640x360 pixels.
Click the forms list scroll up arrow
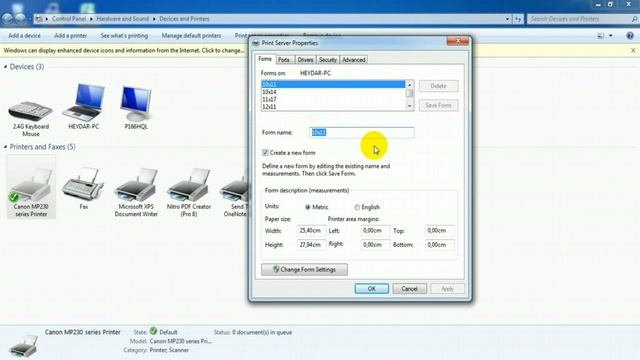point(409,85)
